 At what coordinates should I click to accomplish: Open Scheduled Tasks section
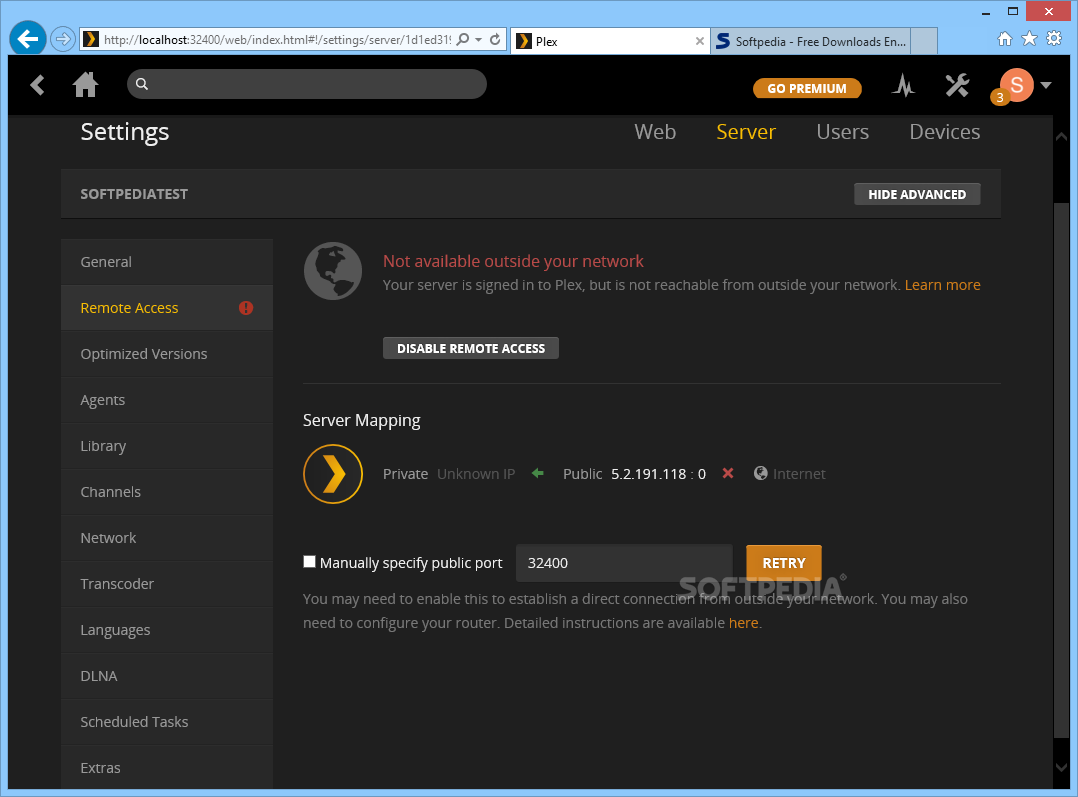pos(167,722)
